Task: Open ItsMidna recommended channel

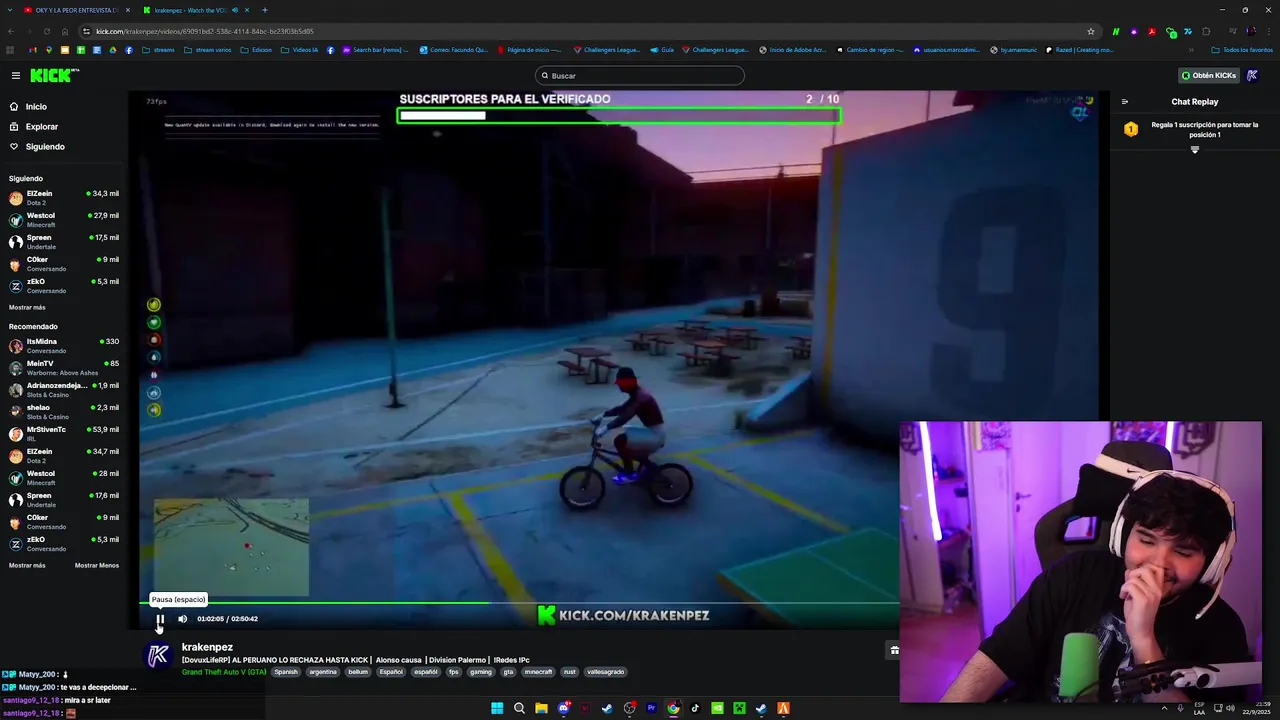Action: click(64, 346)
